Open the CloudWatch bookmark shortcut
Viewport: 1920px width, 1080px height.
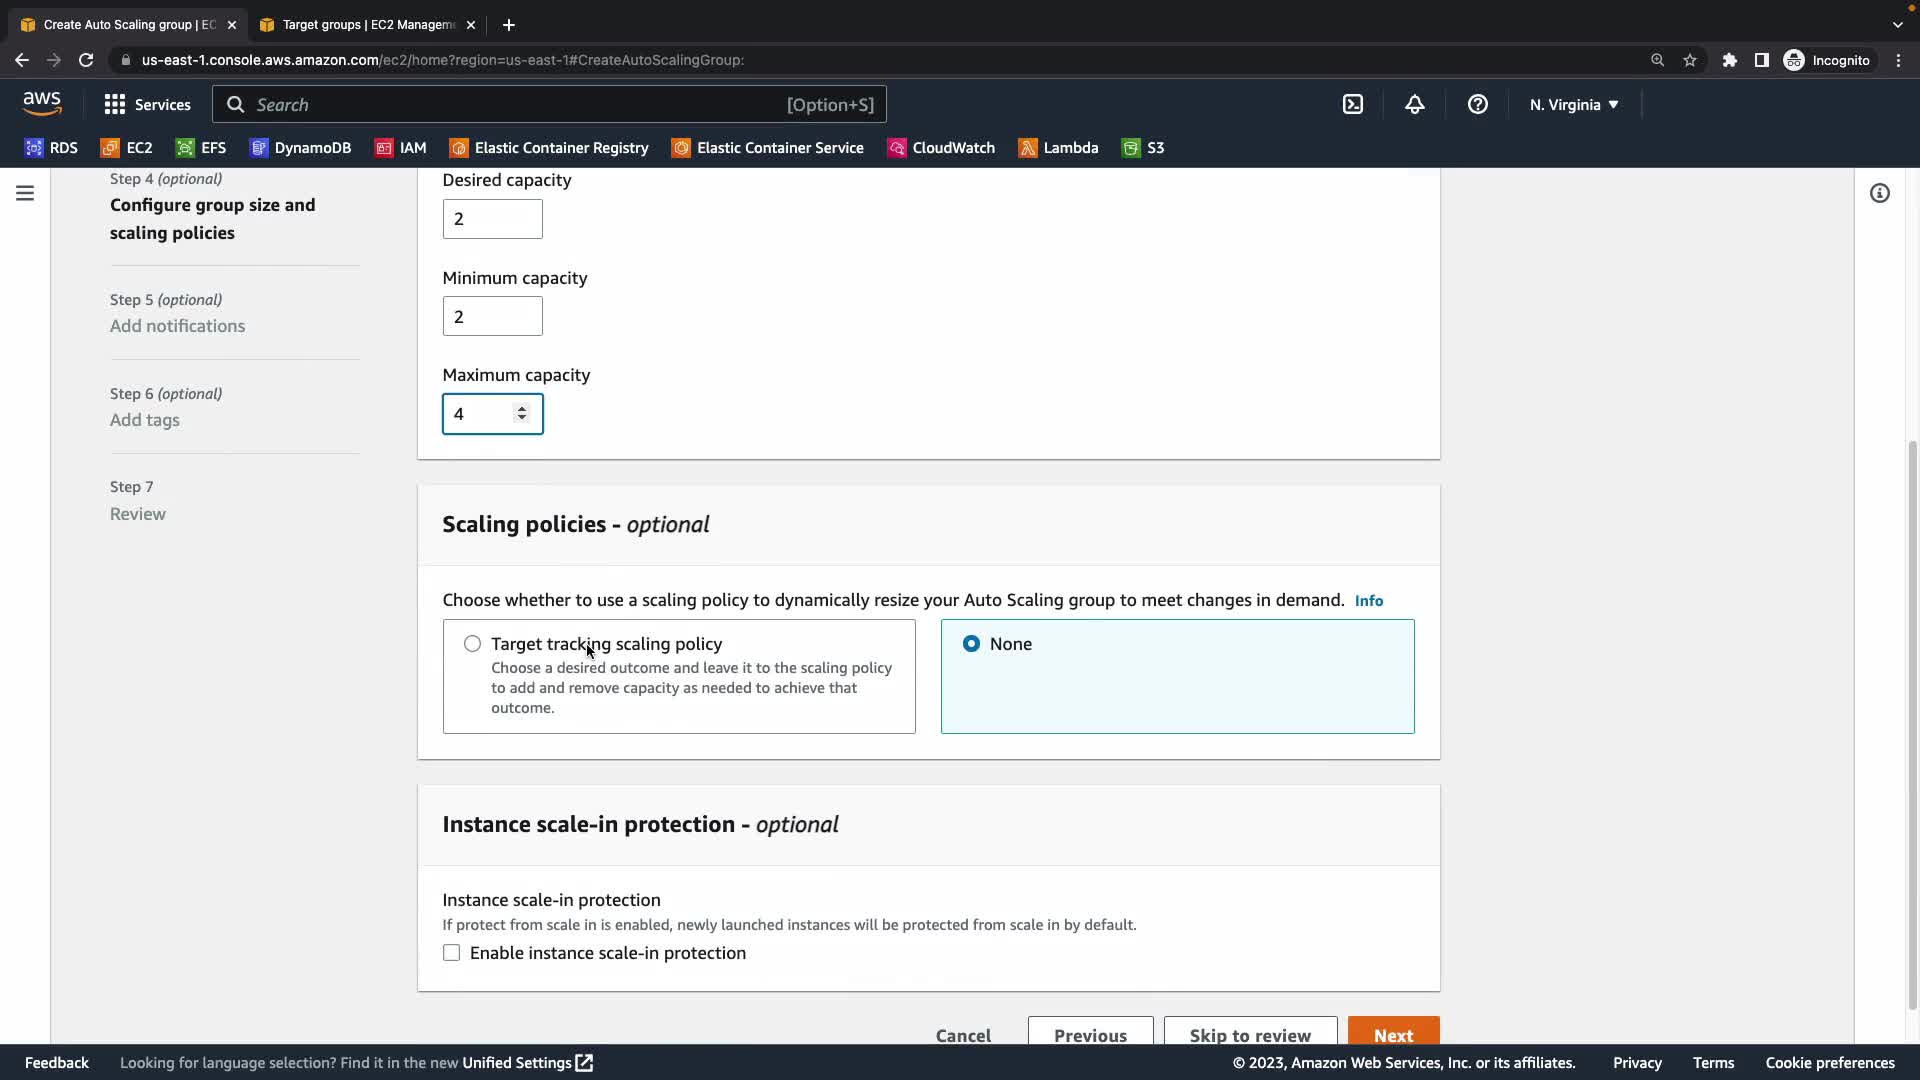point(941,148)
